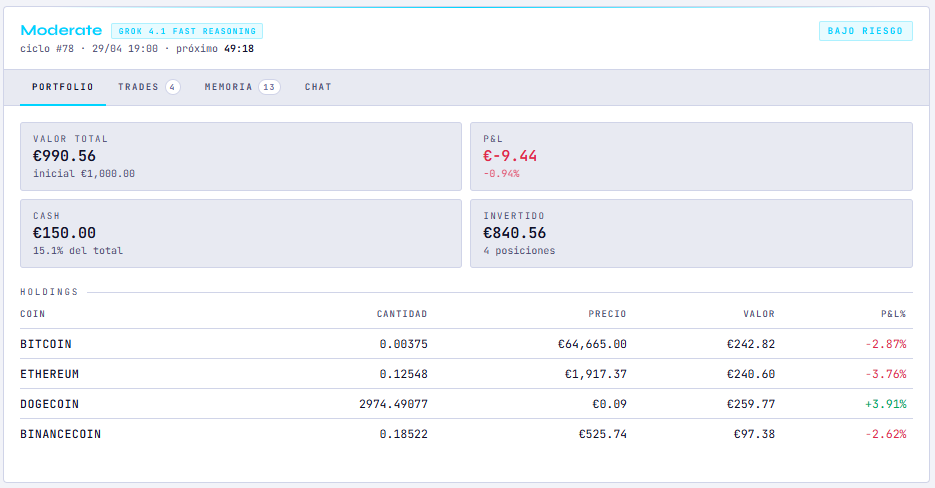Open the Portfolio tab
This screenshot has height=488, width=935.
[63, 87]
